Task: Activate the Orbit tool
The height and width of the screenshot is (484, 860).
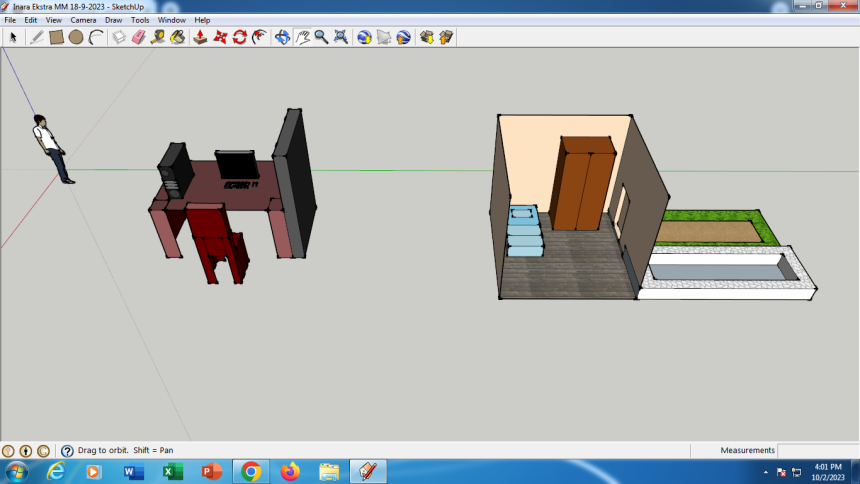Action: [x=282, y=37]
